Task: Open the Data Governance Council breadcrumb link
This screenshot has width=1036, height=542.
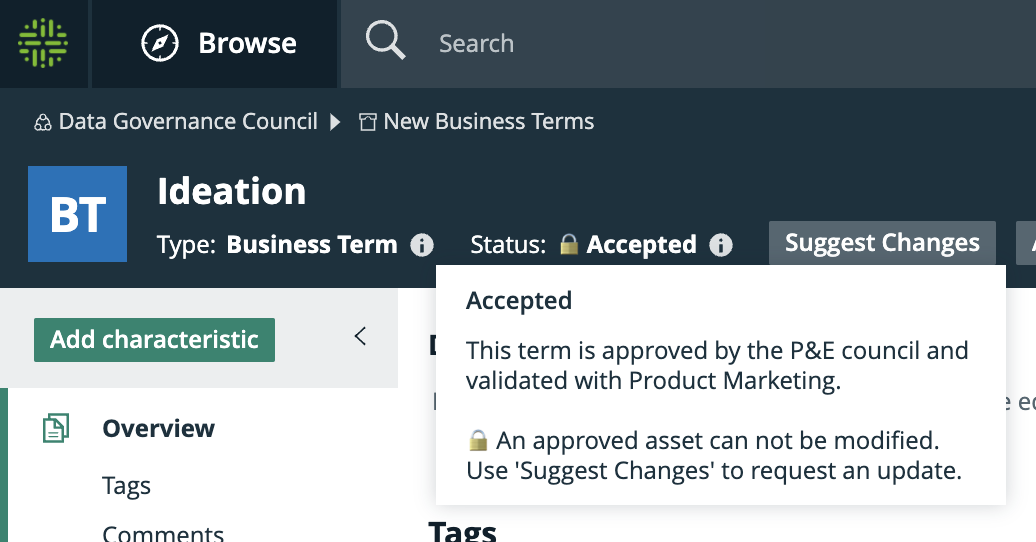Action: click(x=188, y=122)
